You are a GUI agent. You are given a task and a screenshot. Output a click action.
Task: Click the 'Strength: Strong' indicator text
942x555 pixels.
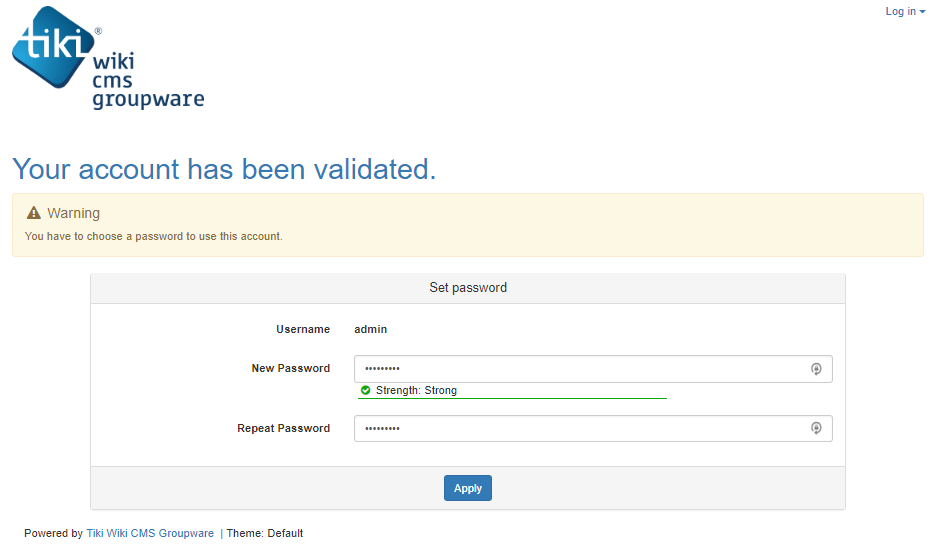pyautogui.click(x=416, y=391)
